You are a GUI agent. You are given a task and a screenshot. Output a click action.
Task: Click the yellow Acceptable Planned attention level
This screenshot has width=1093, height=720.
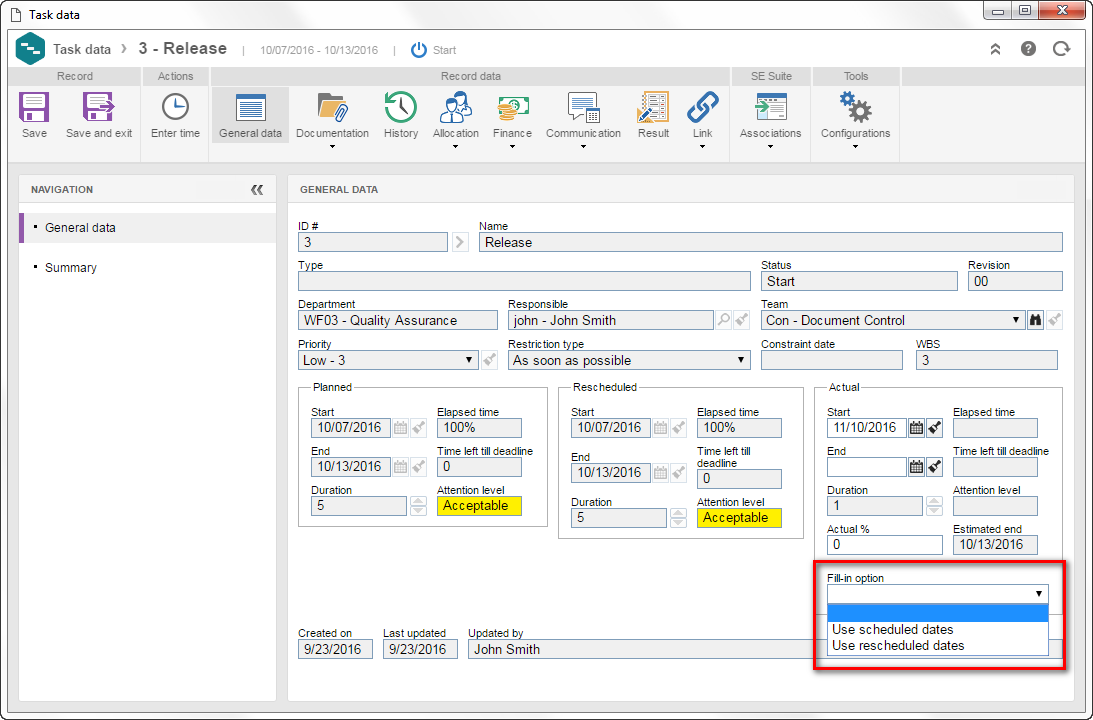pos(479,506)
